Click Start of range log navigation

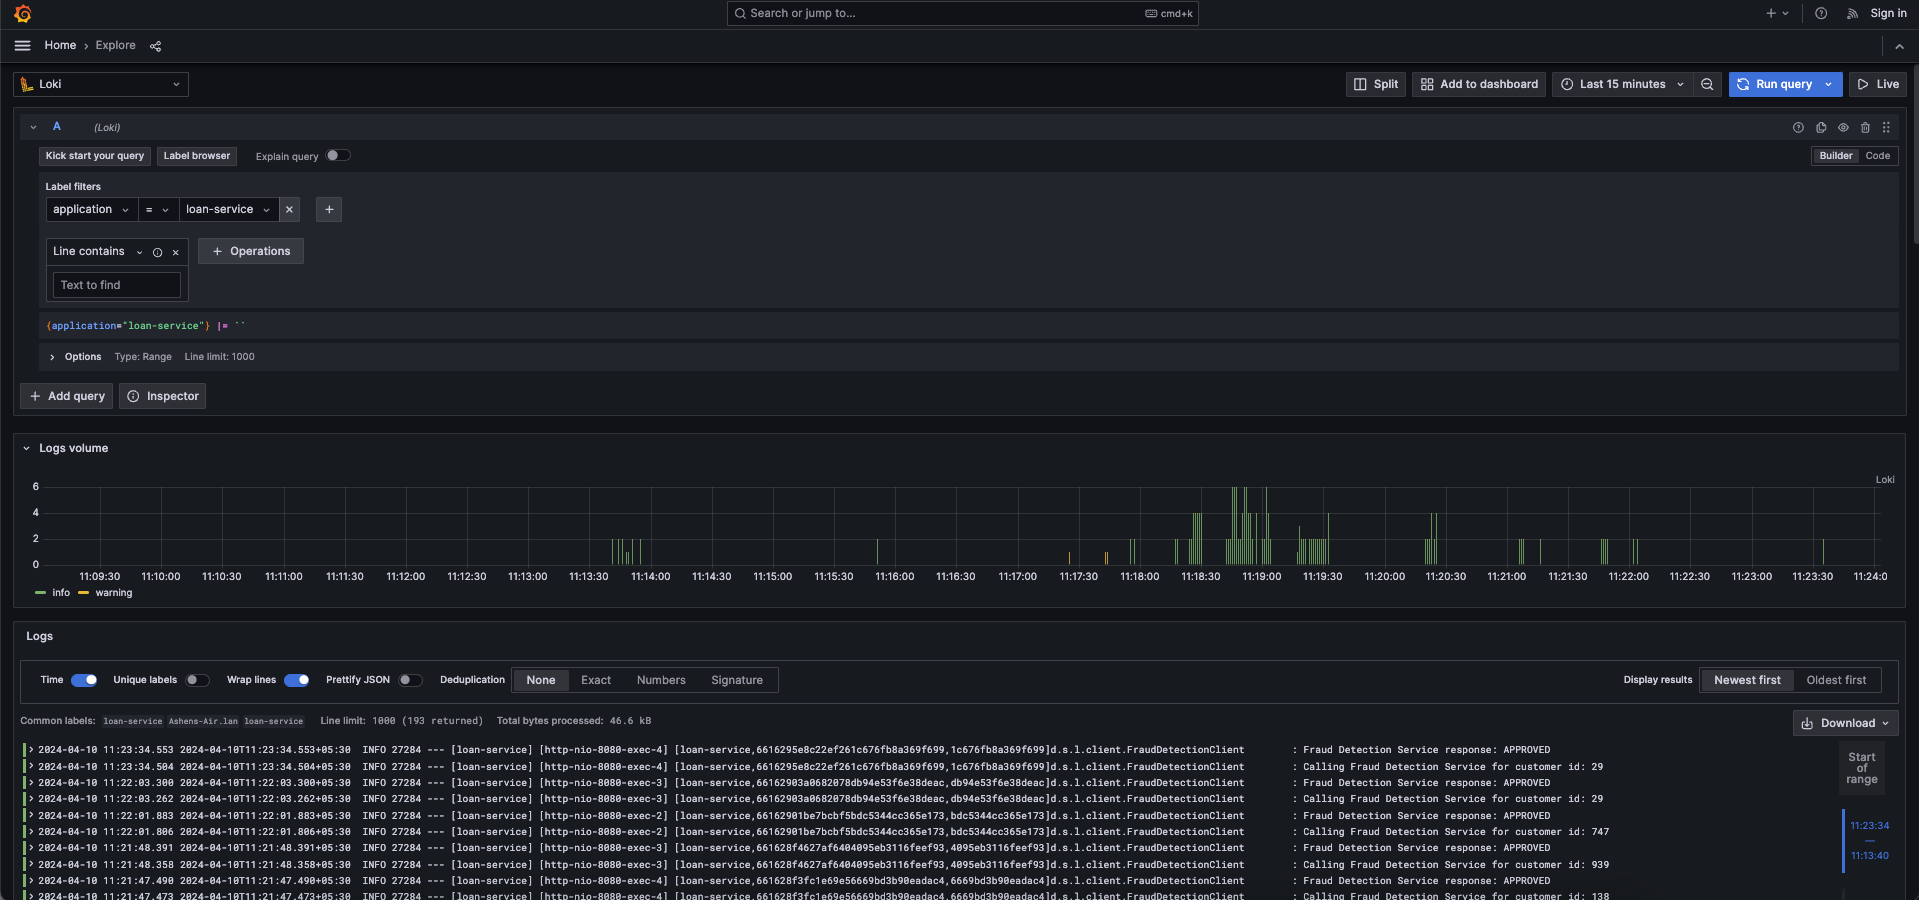pos(1862,768)
